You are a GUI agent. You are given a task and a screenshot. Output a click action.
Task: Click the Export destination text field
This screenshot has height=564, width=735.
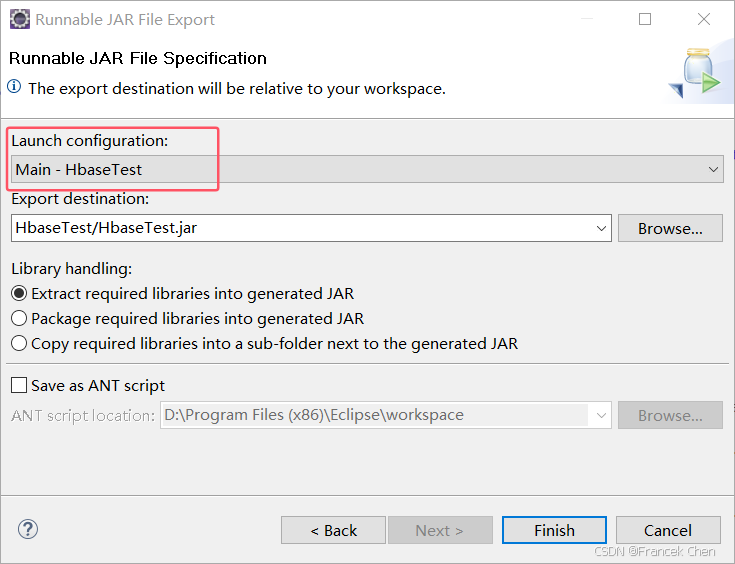(x=300, y=228)
